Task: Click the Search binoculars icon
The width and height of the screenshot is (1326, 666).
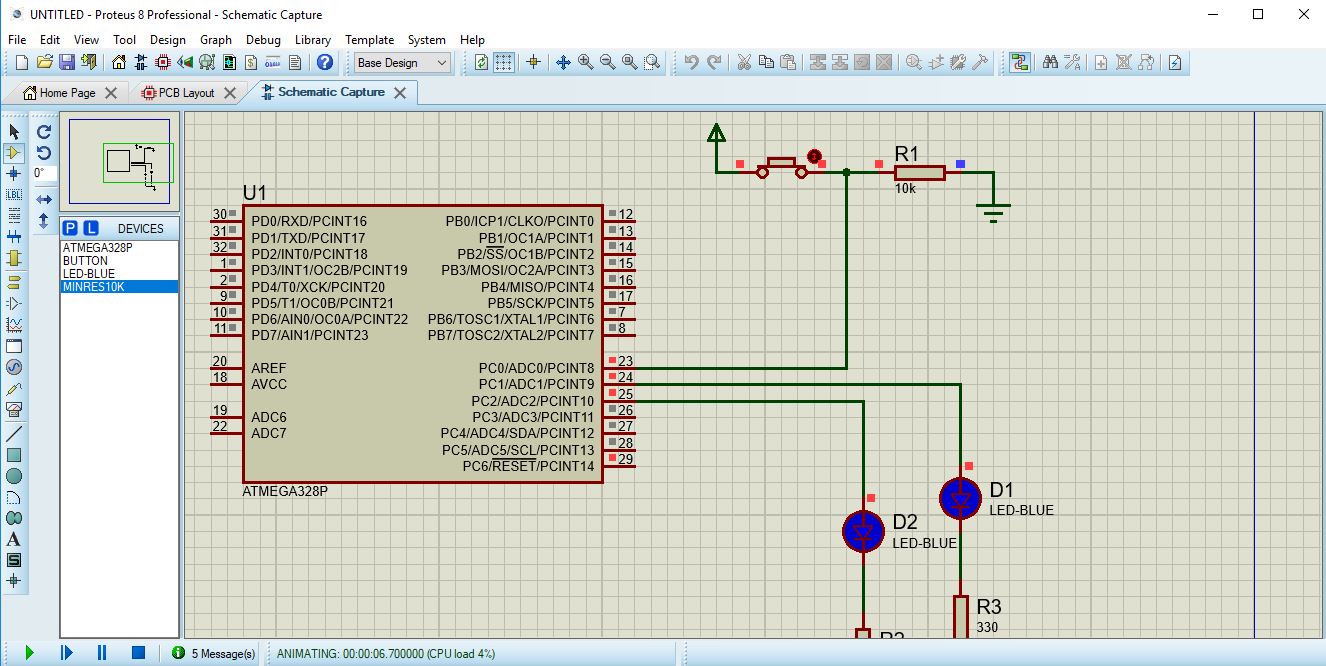Action: [1050, 62]
